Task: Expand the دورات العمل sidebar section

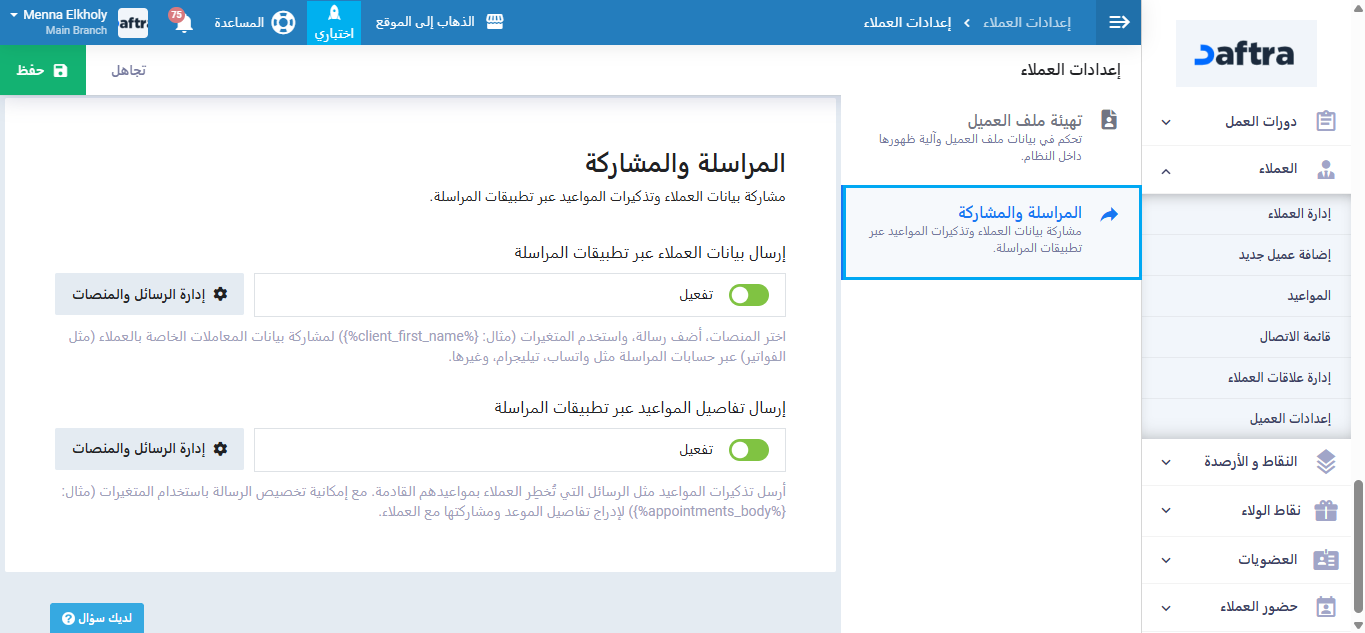Action: (x=1166, y=122)
